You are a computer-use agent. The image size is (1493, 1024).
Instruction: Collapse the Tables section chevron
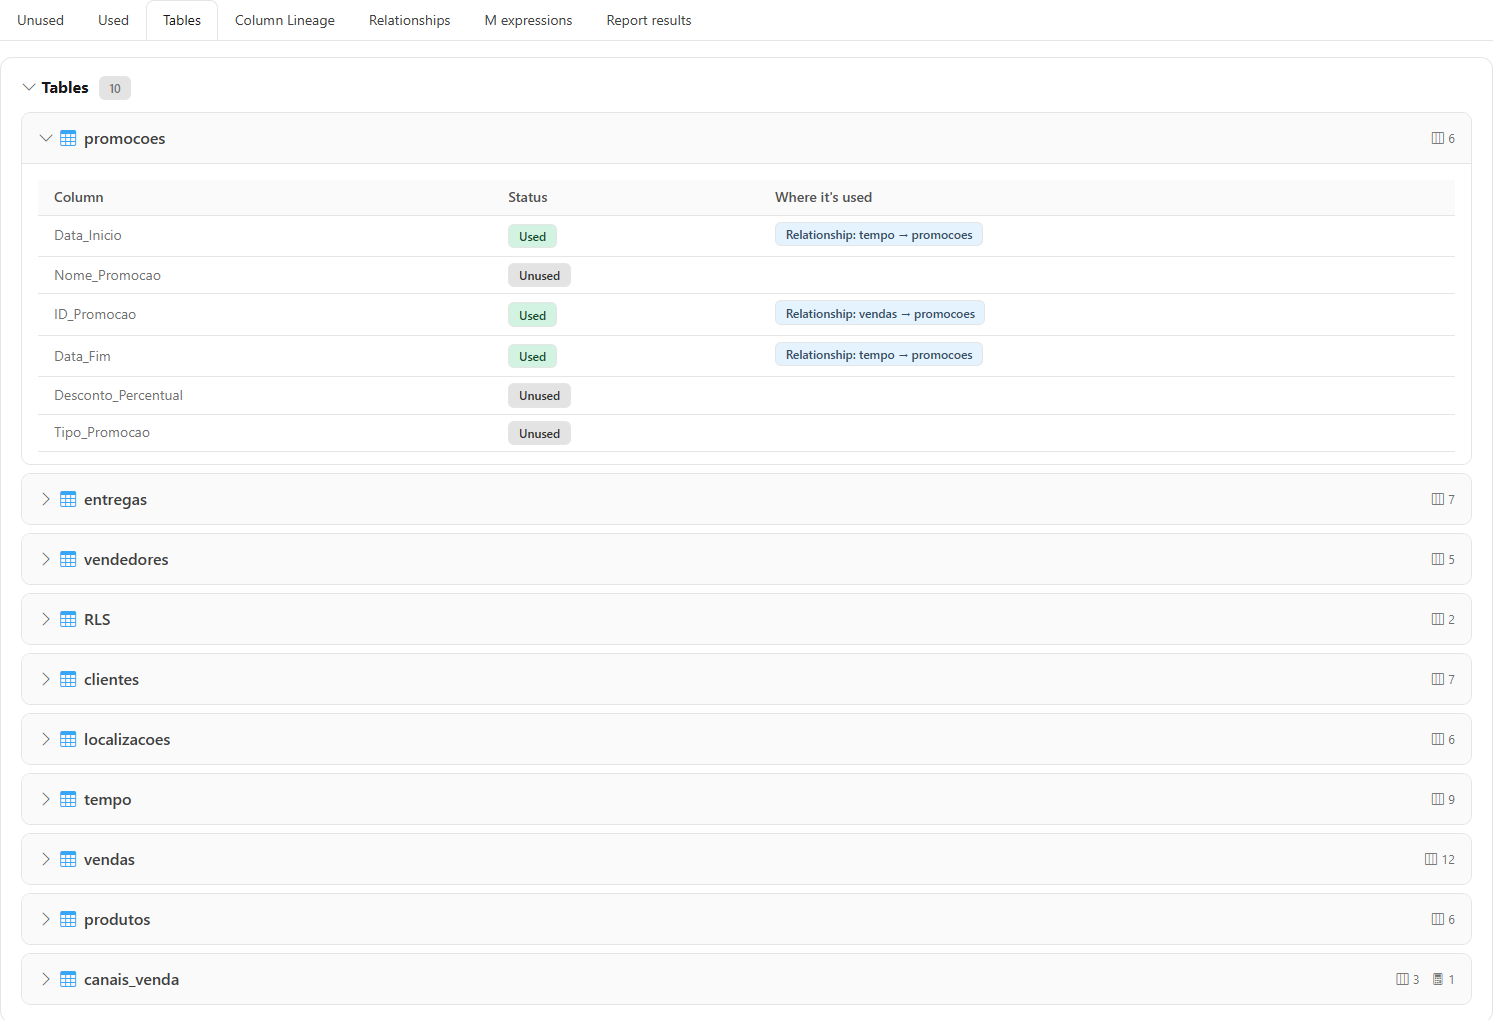tap(29, 87)
